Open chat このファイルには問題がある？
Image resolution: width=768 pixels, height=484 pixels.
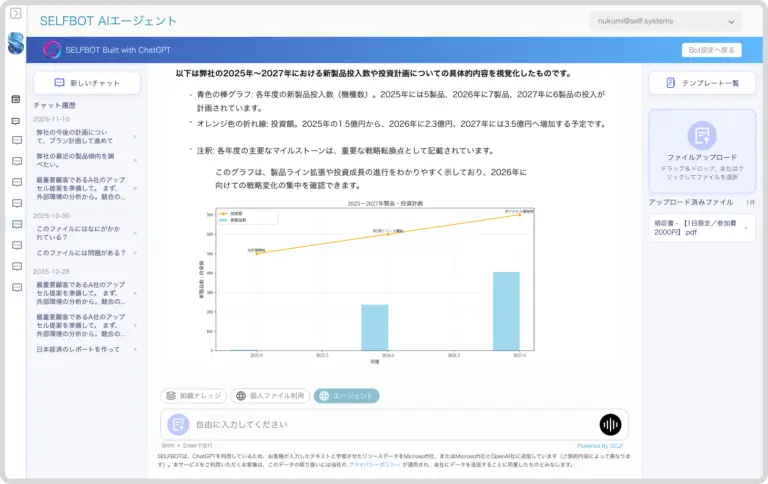(x=81, y=253)
